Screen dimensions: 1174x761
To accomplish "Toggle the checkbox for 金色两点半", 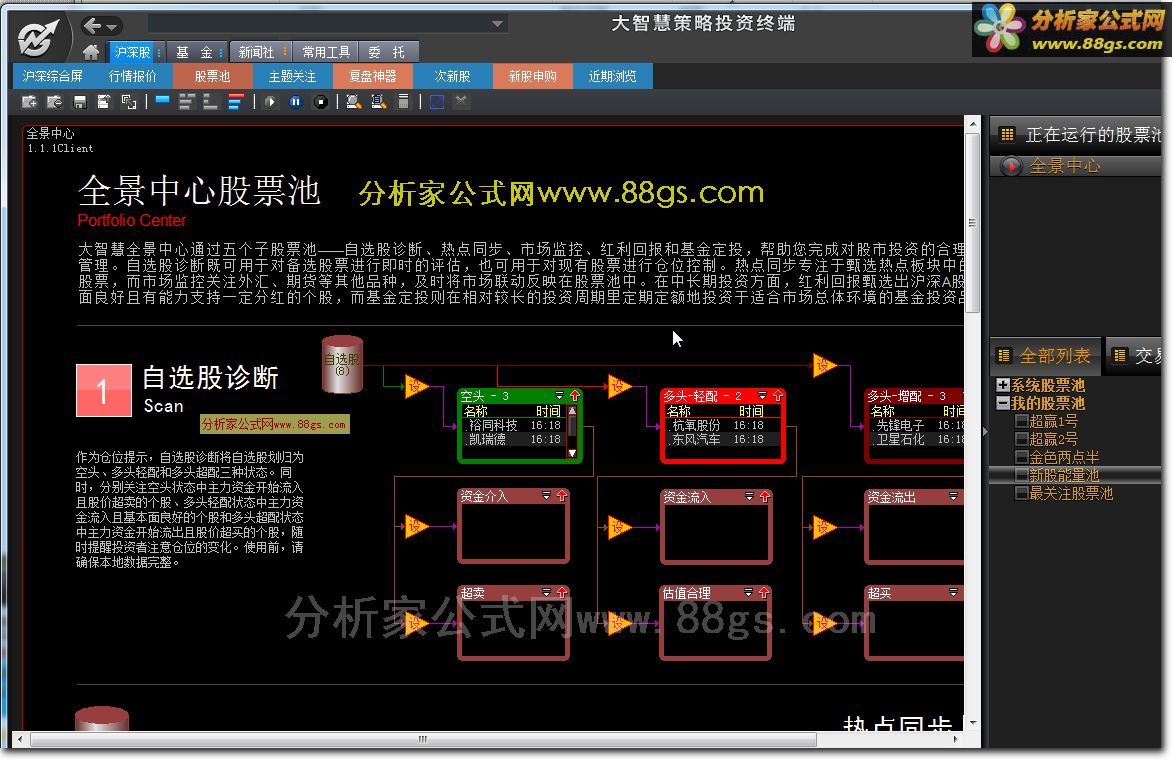I will click(1021, 457).
